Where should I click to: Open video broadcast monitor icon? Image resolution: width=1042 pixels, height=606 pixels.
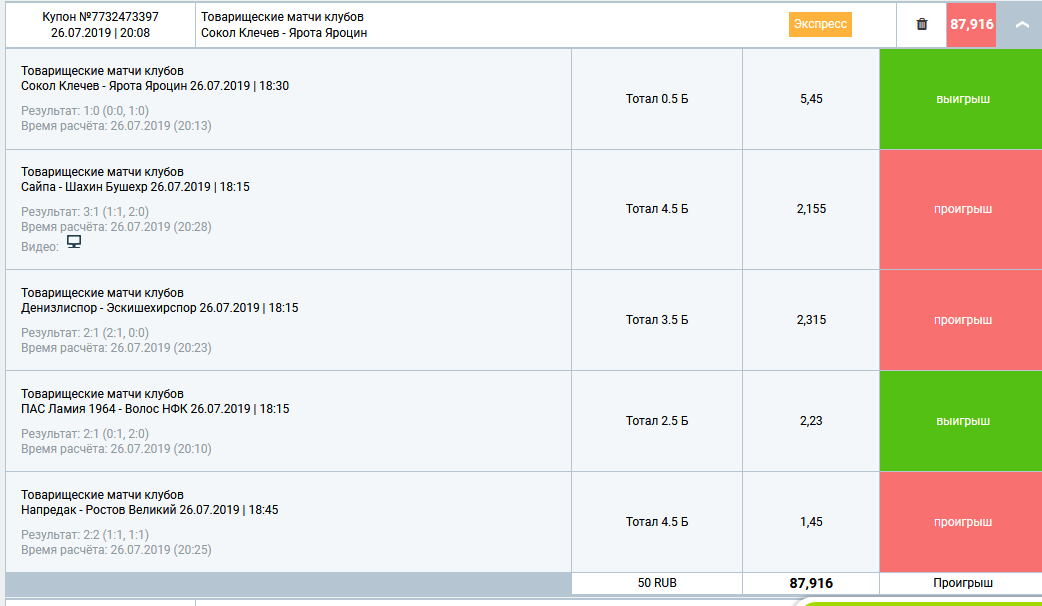click(x=73, y=242)
